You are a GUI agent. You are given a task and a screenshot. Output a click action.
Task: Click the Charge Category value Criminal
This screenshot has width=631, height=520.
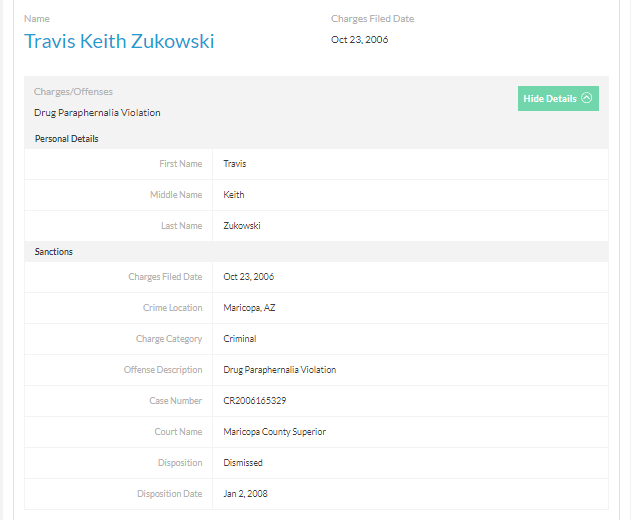[240, 339]
